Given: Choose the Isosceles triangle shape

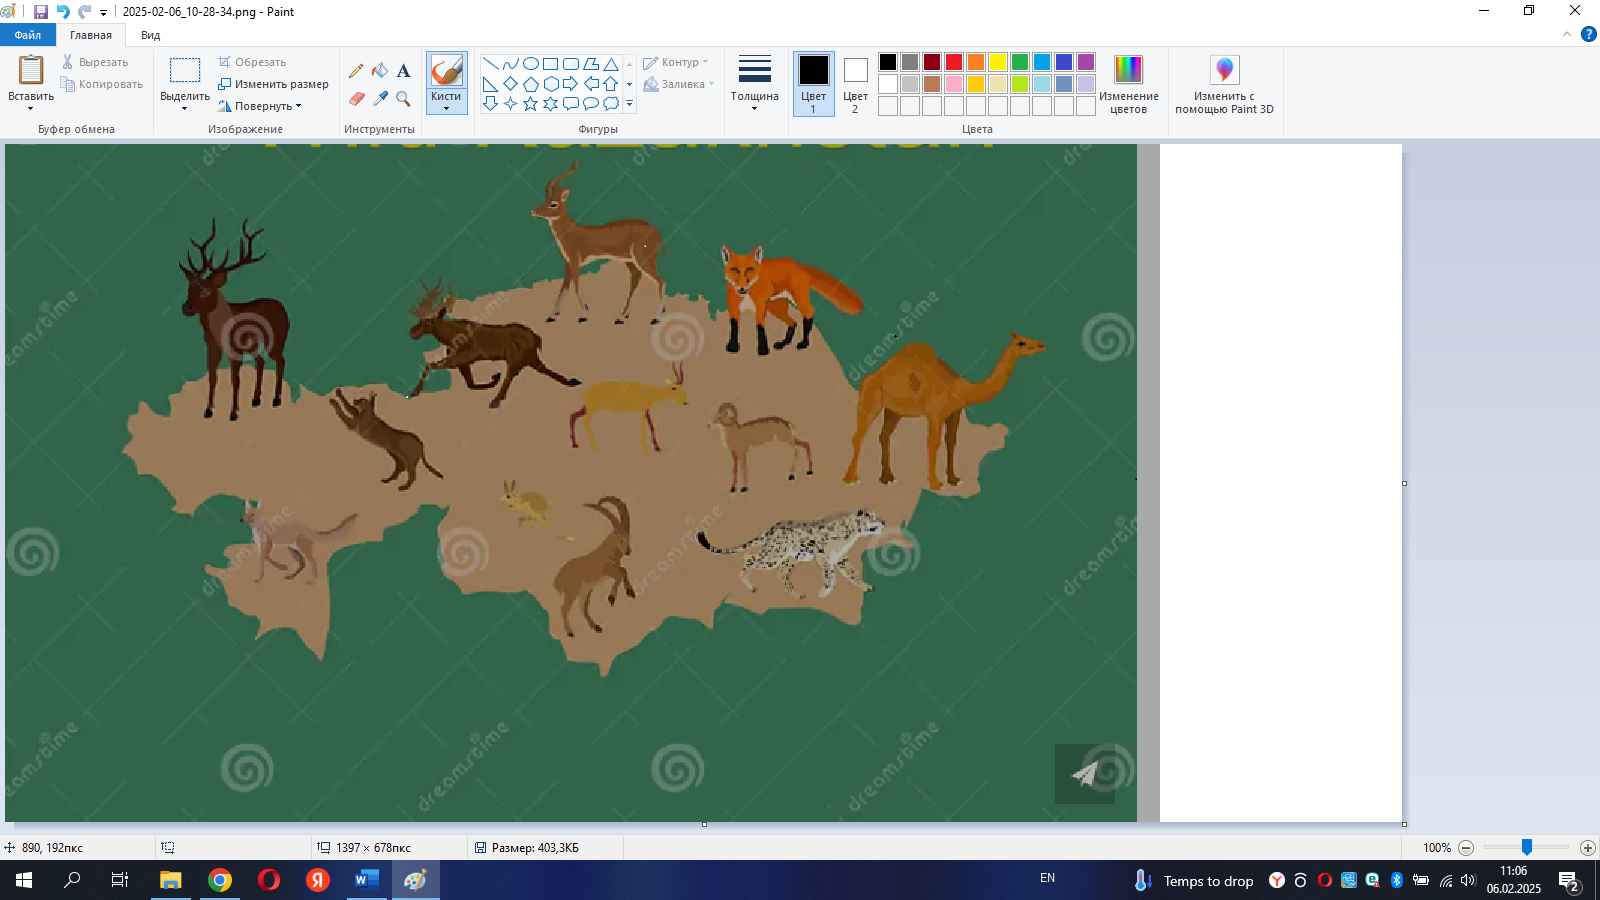Looking at the screenshot, I should (x=610, y=64).
